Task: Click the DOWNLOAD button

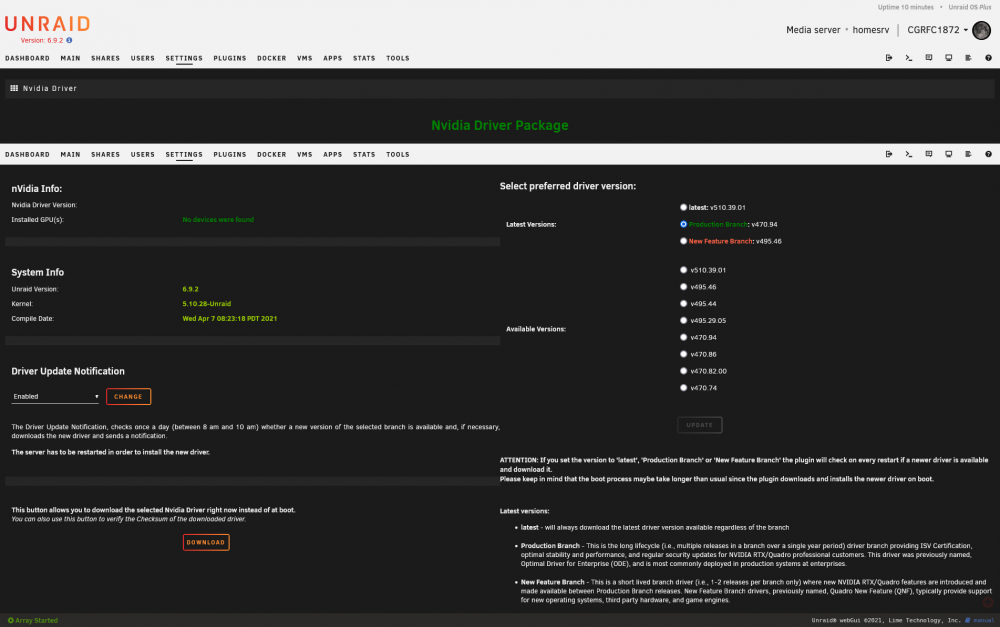Action: click(206, 542)
